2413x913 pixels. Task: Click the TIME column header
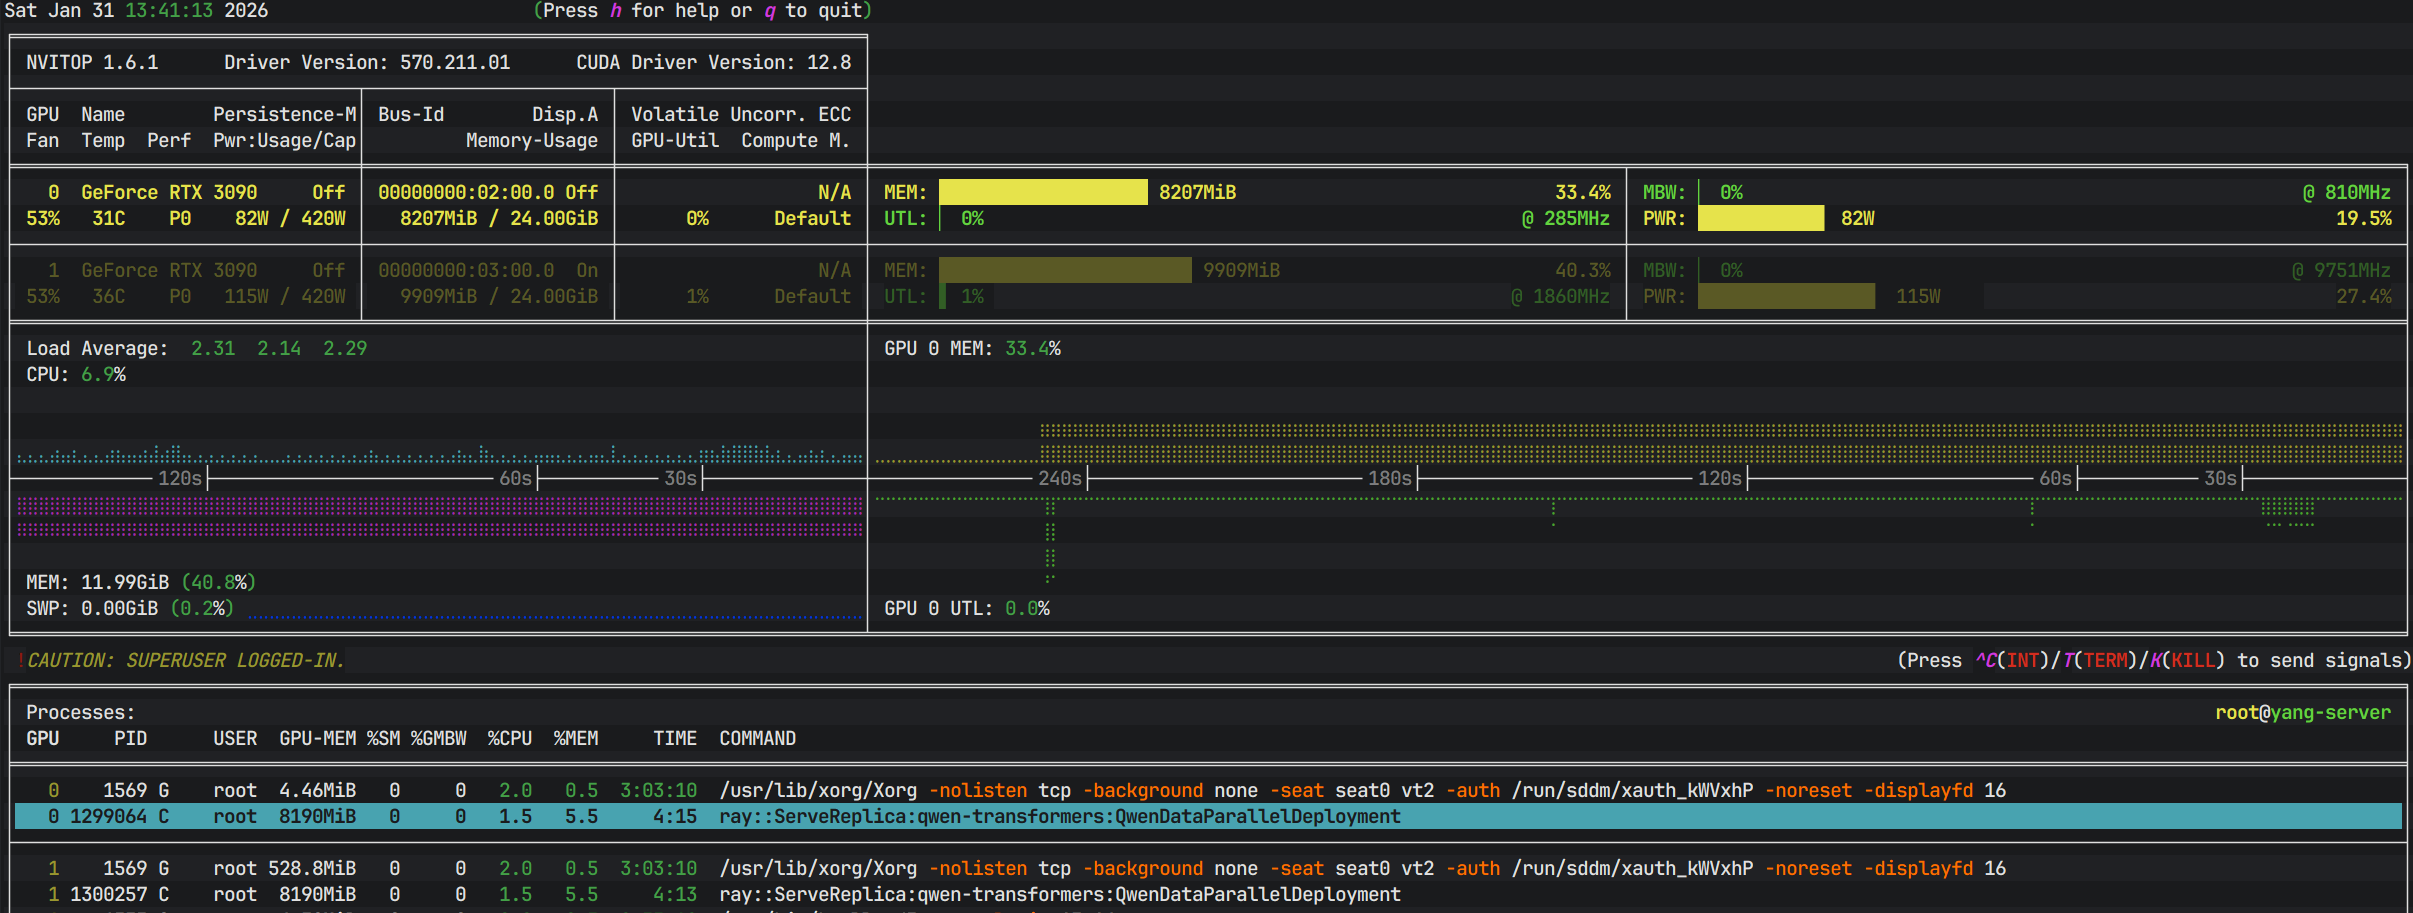[x=675, y=738]
